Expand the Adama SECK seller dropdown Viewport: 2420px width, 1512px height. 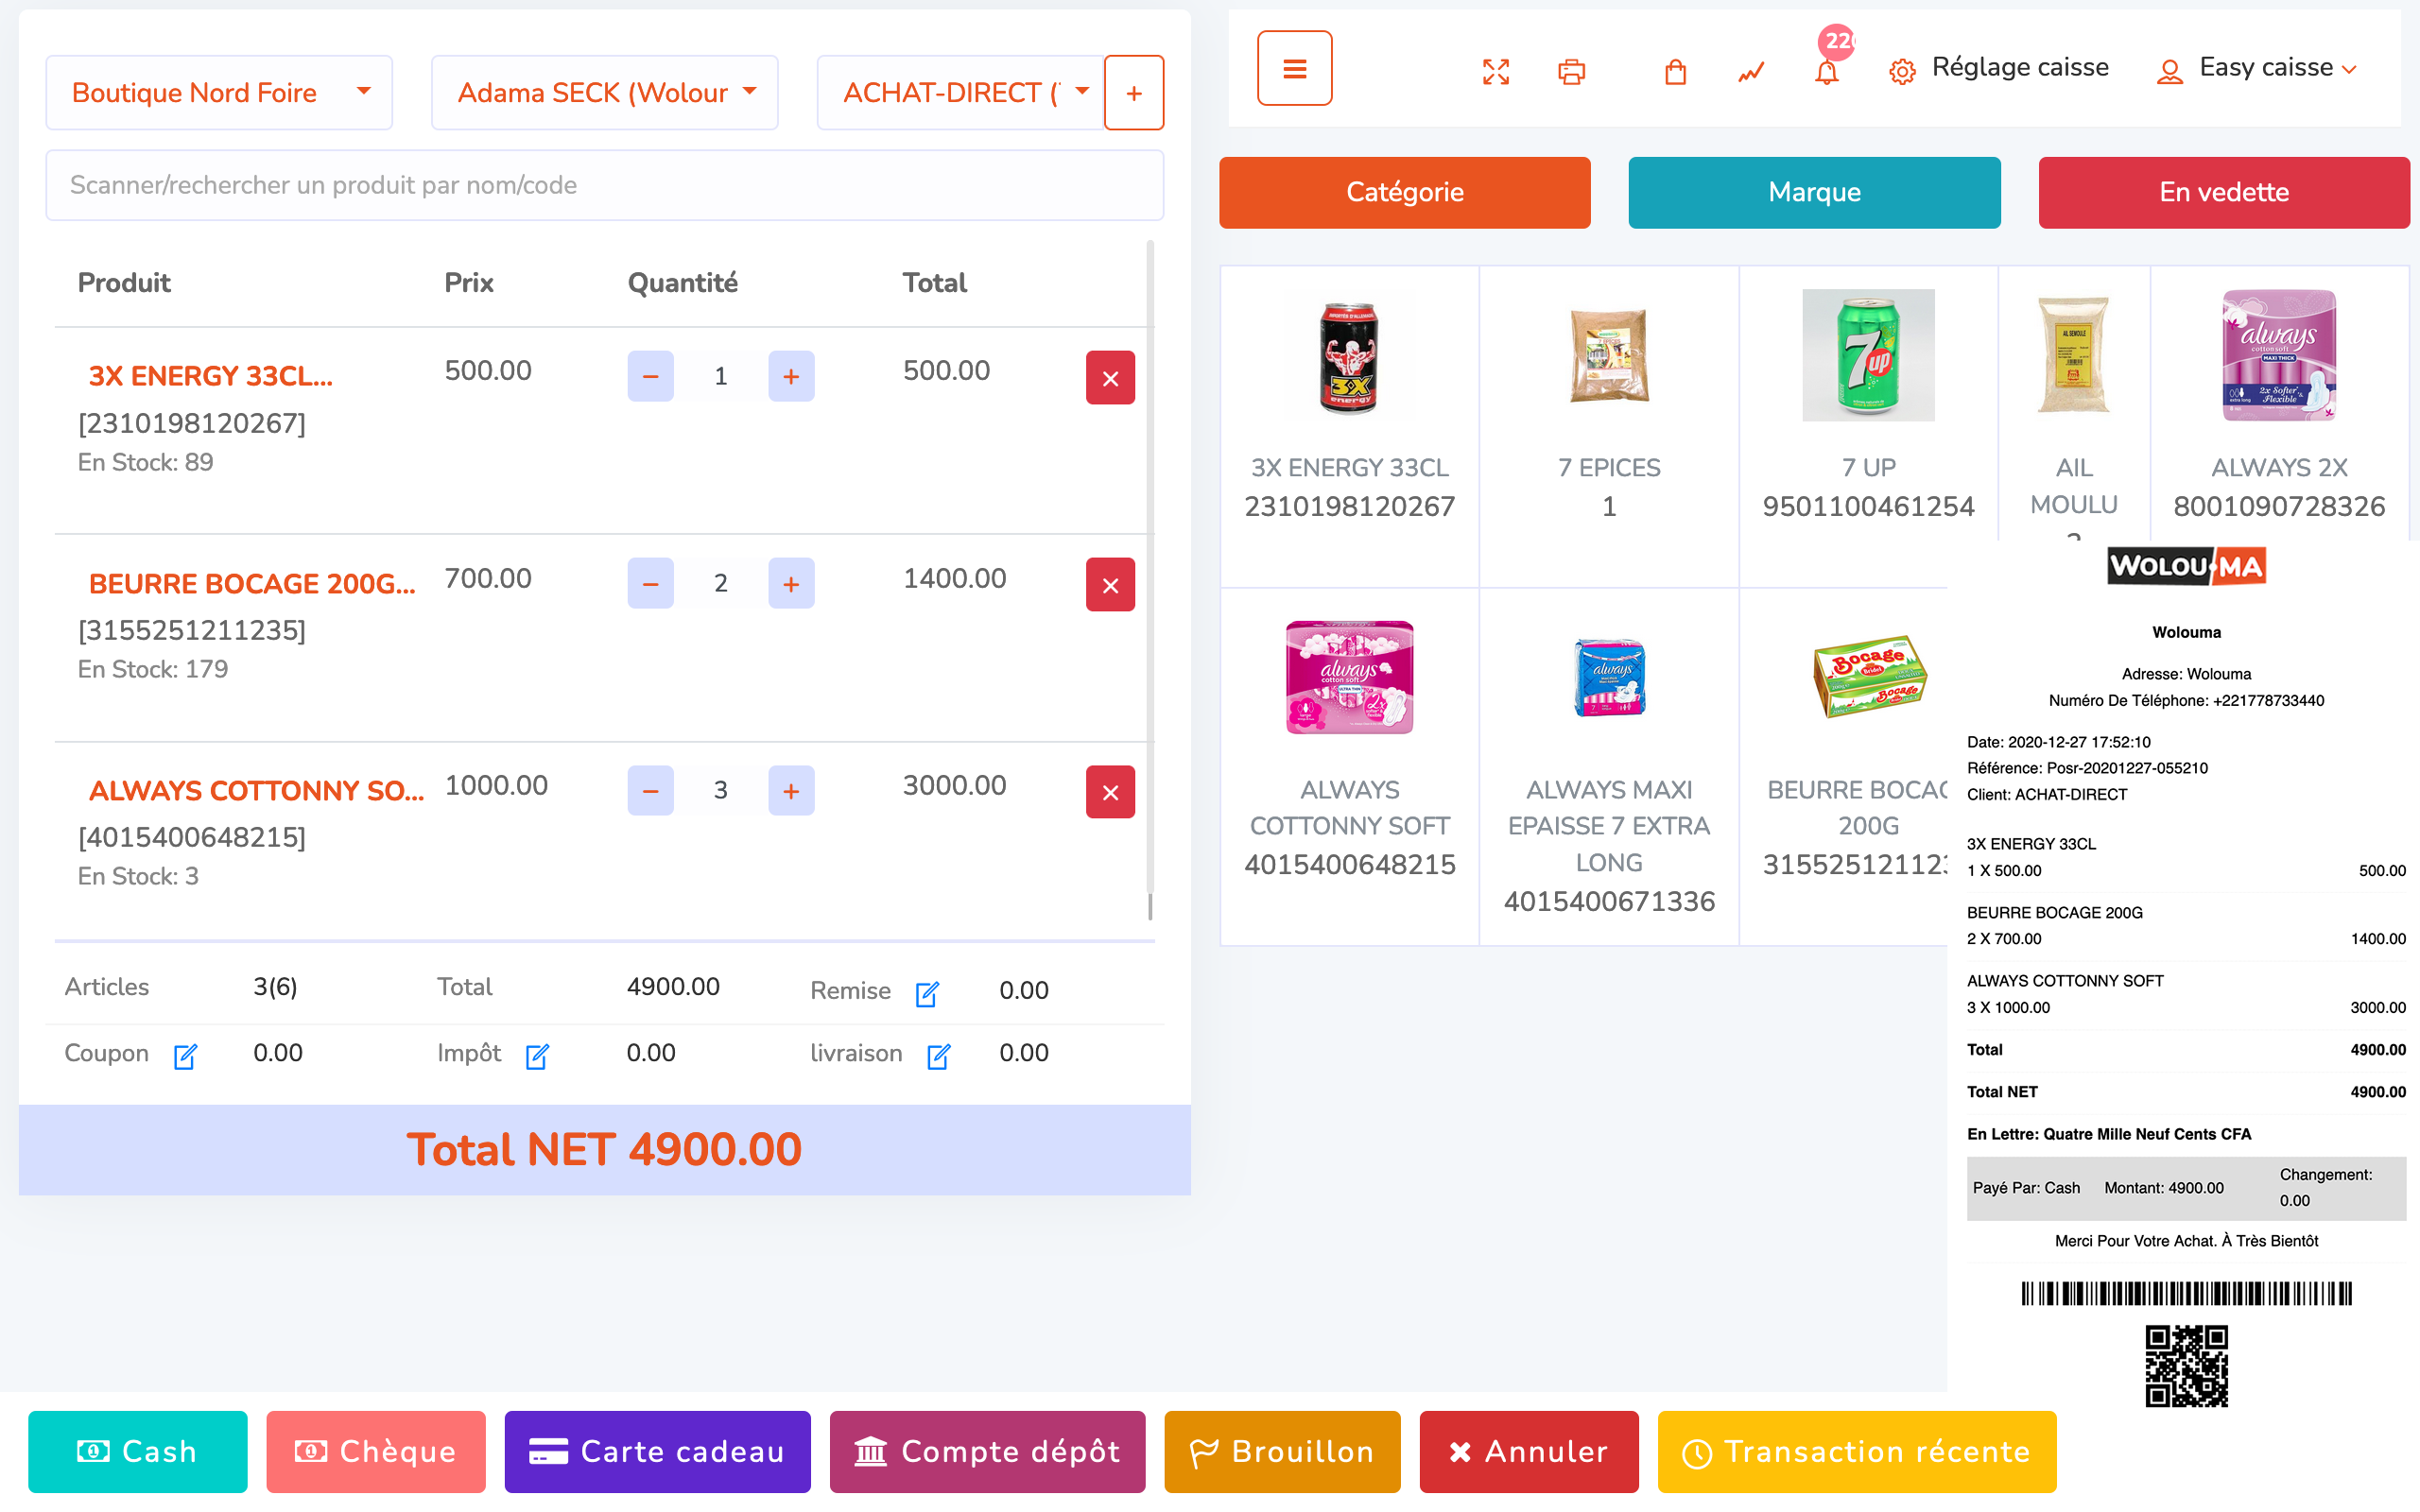(x=604, y=93)
